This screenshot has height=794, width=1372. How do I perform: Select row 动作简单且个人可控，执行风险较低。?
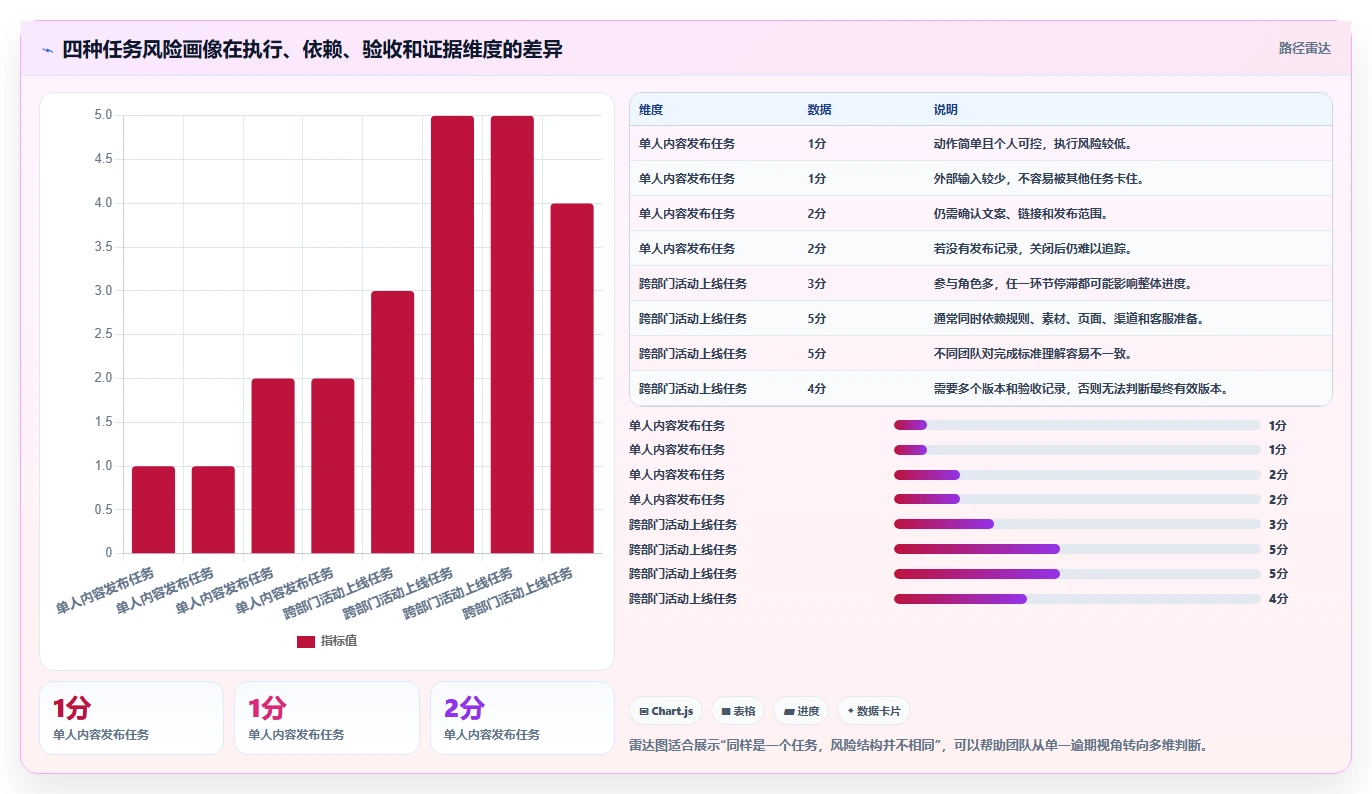(981, 144)
